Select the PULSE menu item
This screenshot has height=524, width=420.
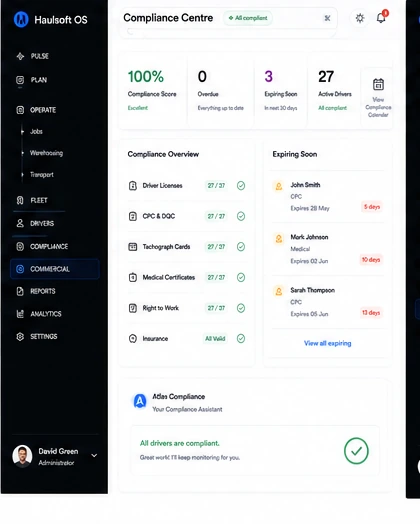[39, 56]
